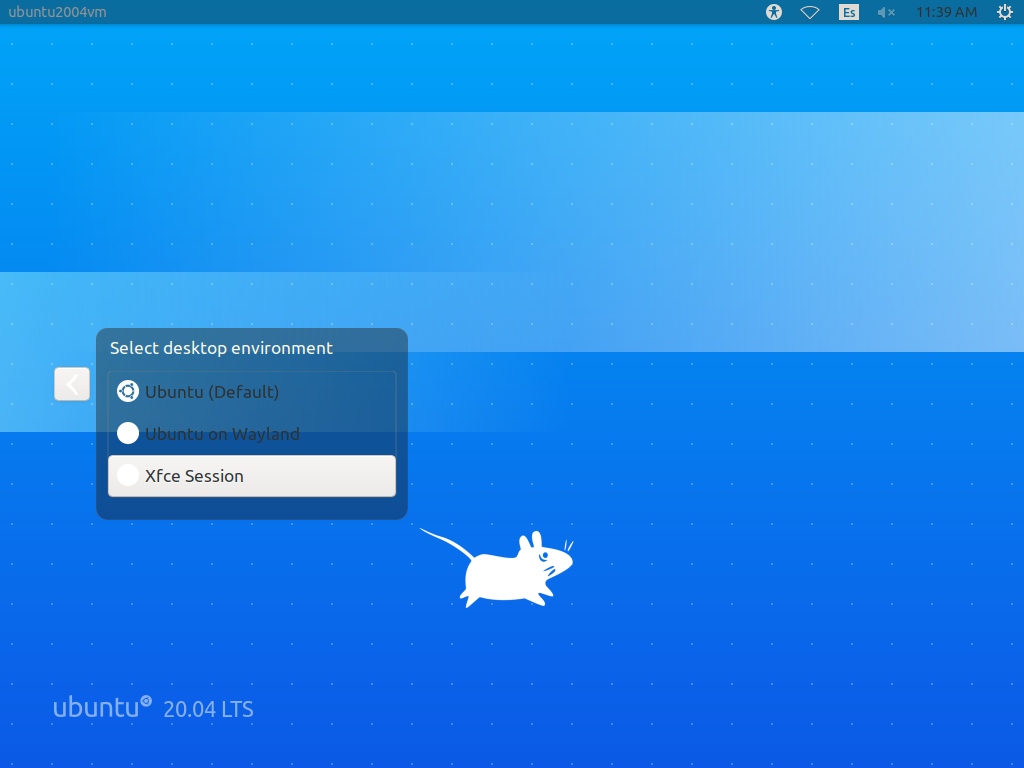Image resolution: width=1024 pixels, height=768 pixels.
Task: Click the ubuntu2004vm hostname label
Action: coord(57,12)
